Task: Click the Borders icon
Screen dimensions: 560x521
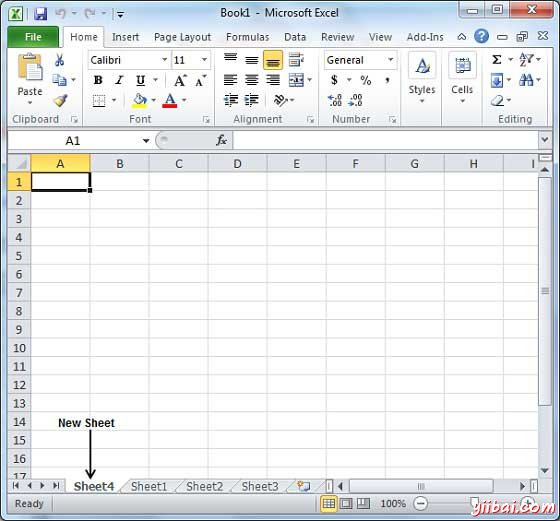Action: coord(99,100)
